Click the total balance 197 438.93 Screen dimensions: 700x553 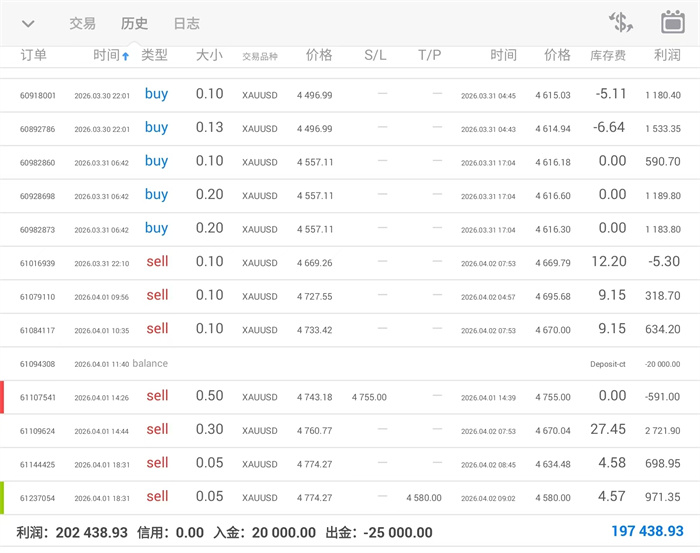[647, 532]
